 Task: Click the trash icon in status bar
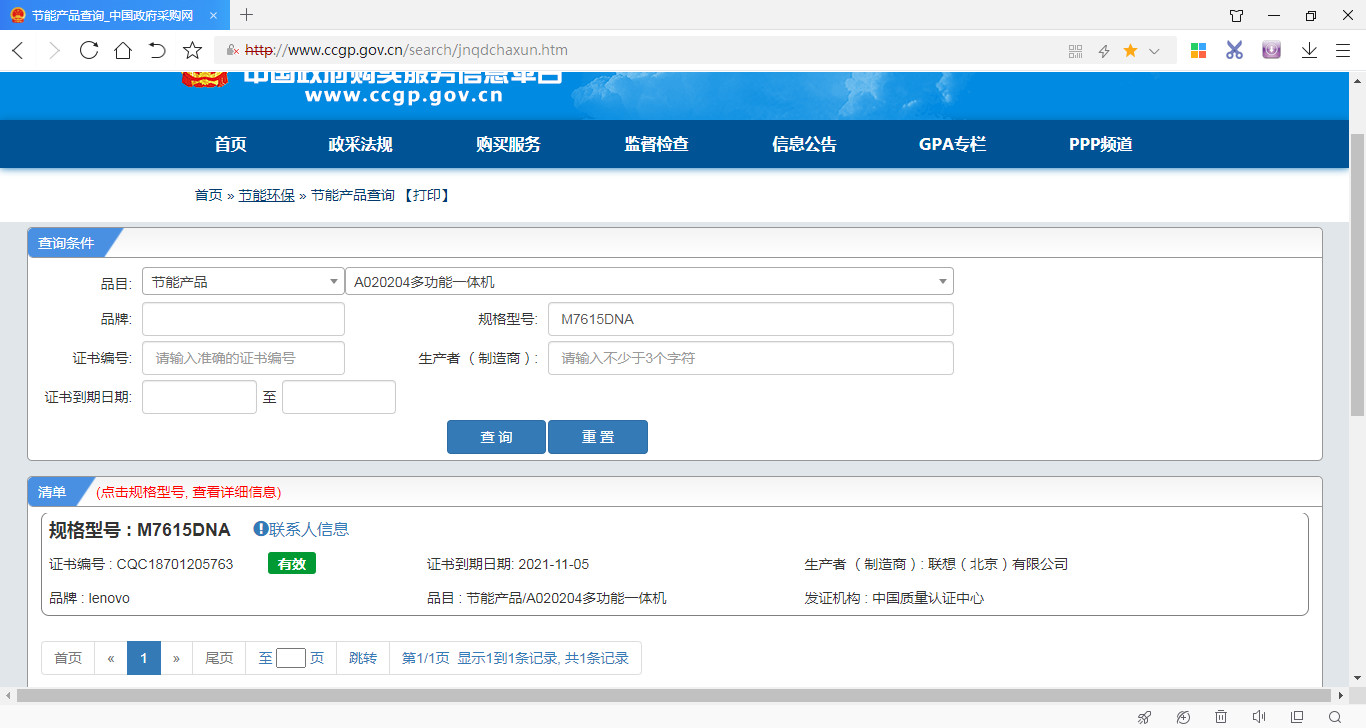[1221, 716]
